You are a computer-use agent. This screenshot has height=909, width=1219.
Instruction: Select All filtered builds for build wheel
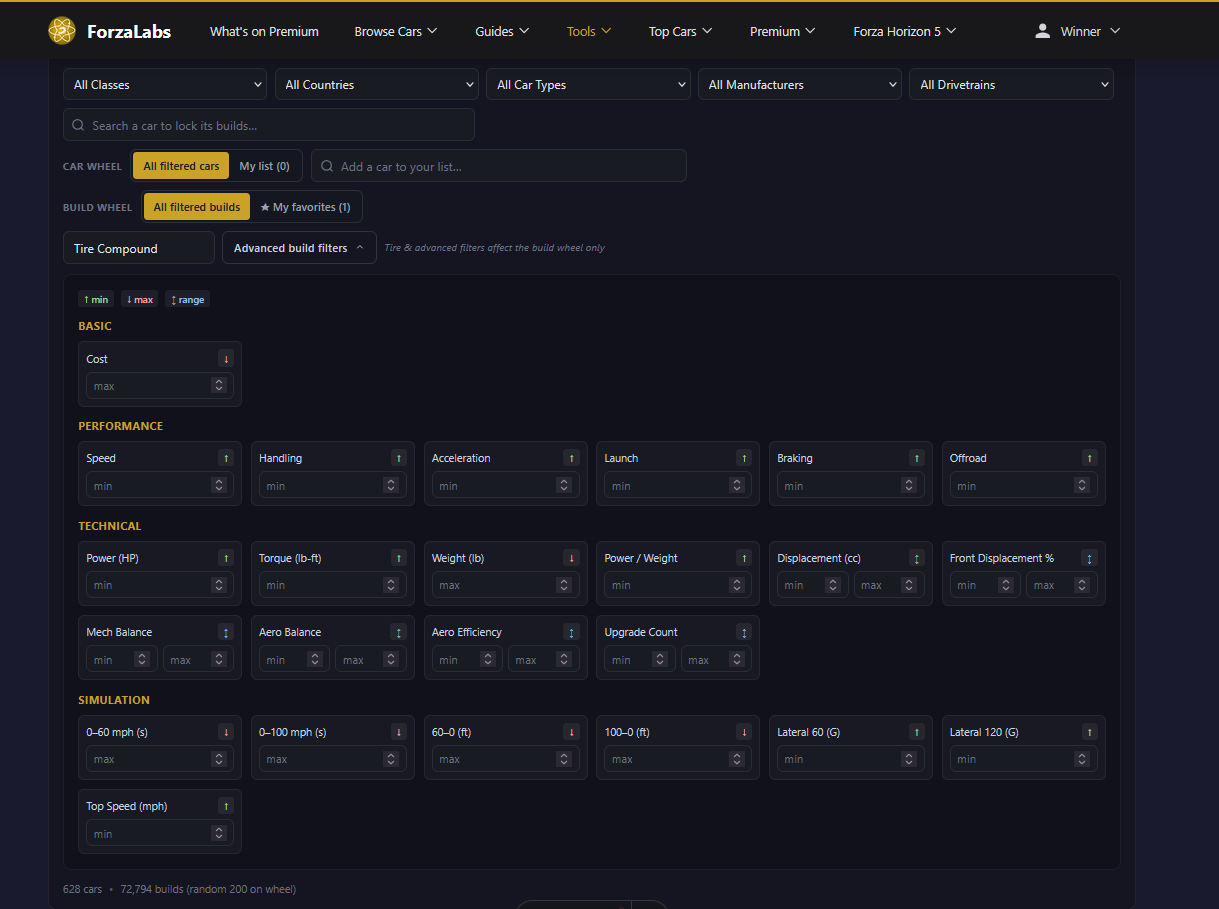tap(197, 207)
